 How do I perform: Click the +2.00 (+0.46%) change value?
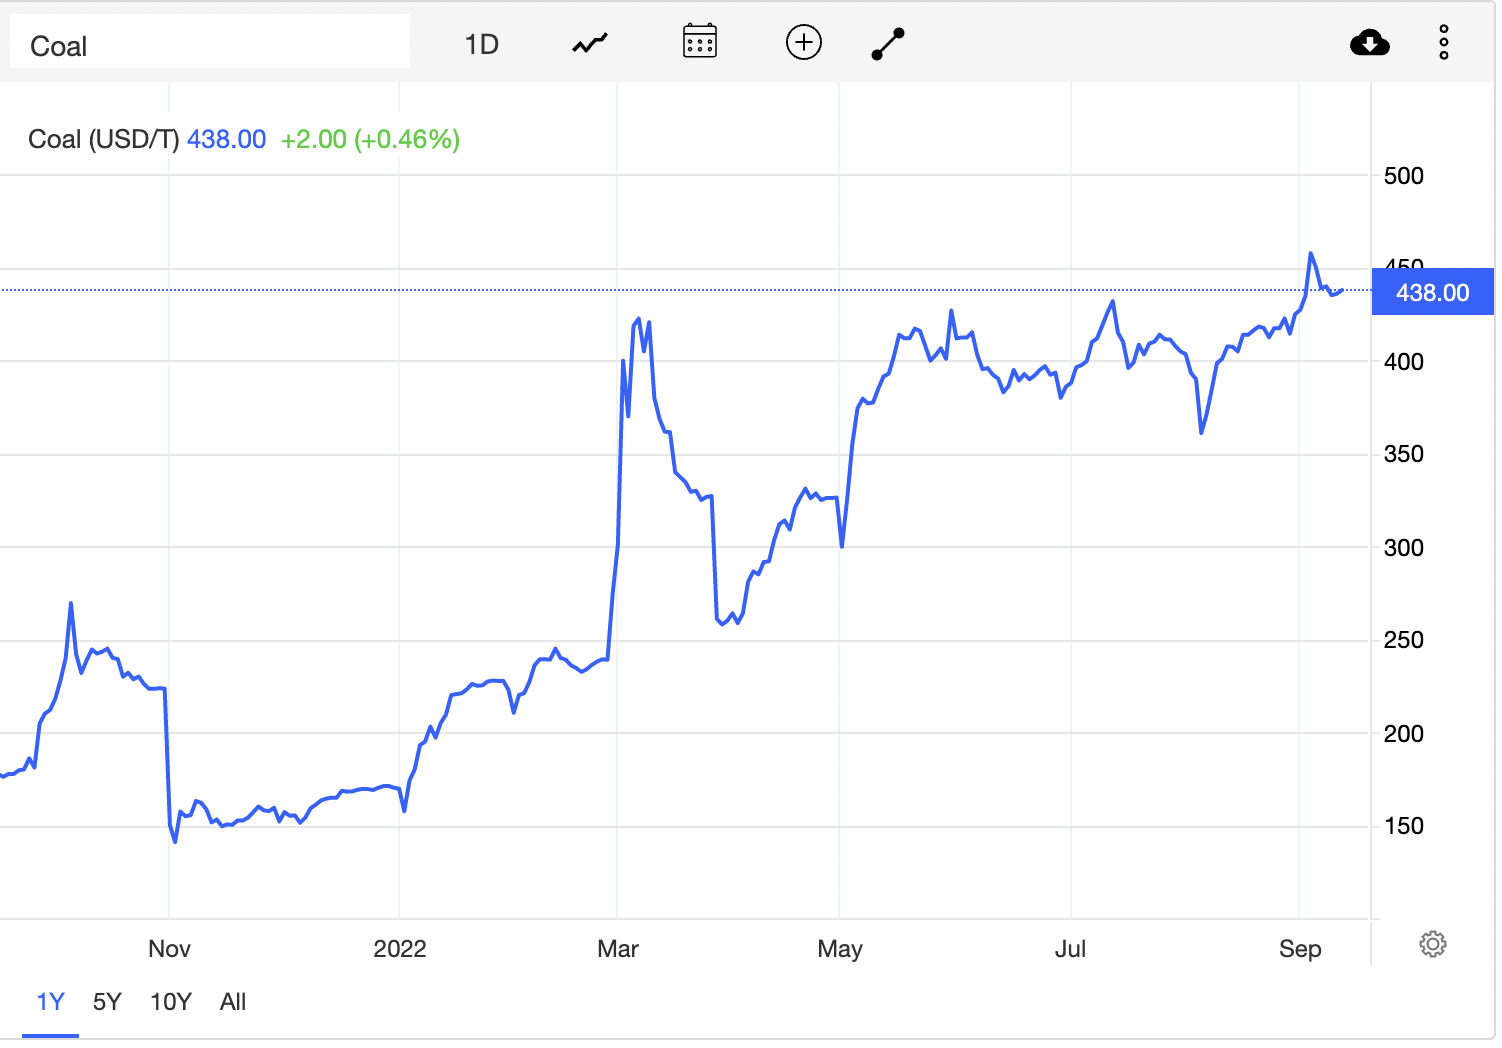click(x=370, y=139)
